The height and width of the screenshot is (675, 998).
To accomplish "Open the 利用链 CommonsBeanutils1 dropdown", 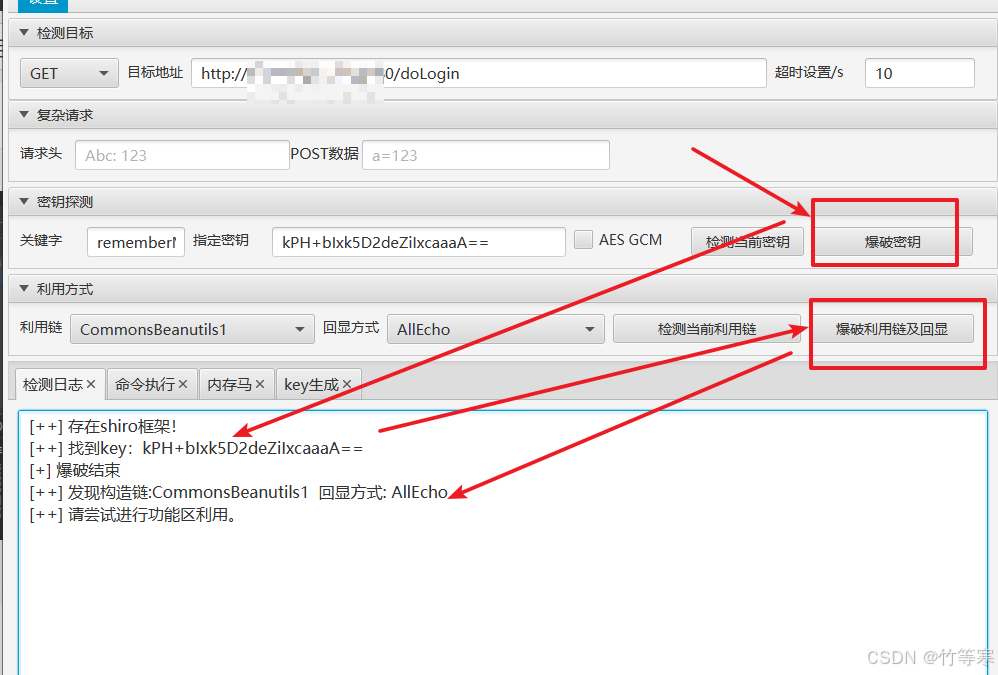I will click(x=191, y=328).
